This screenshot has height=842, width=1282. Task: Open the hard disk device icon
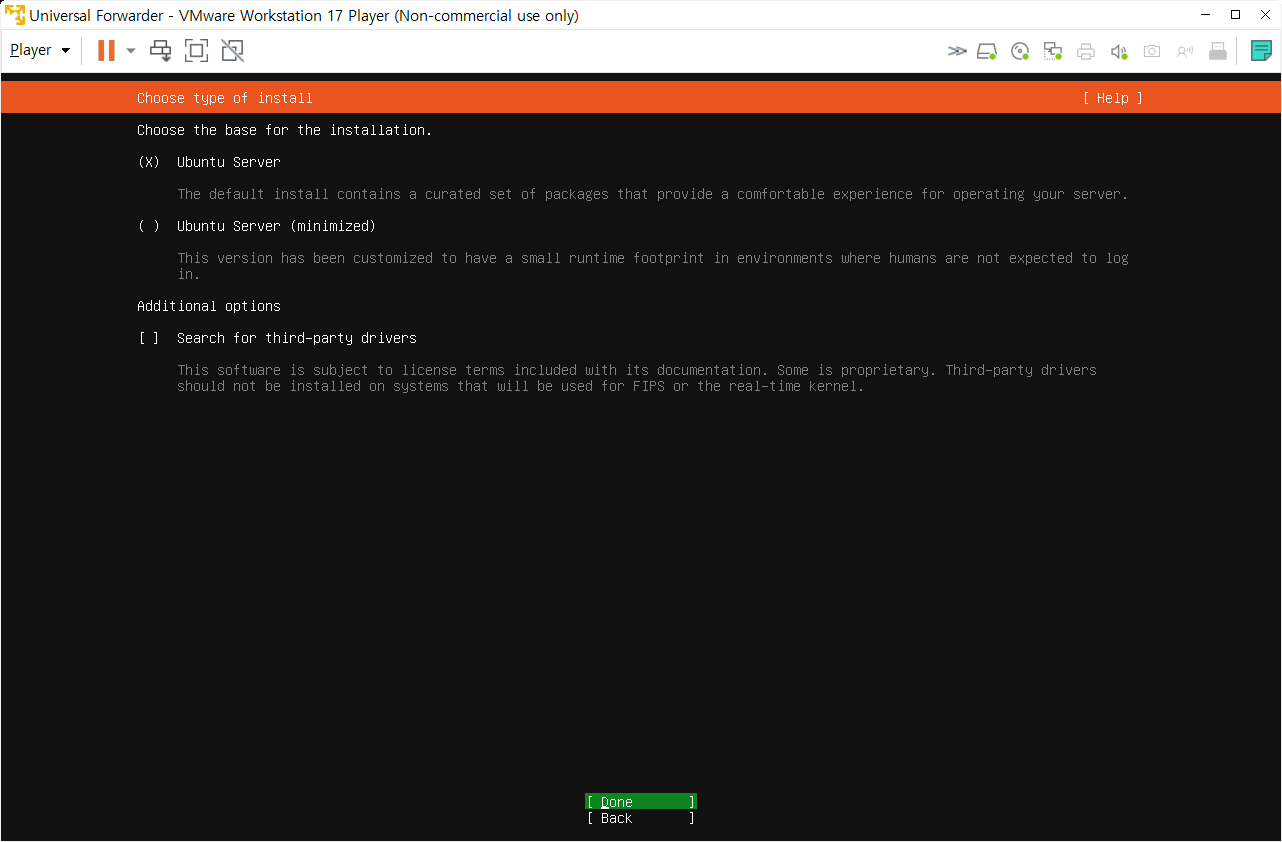pyautogui.click(x=987, y=51)
